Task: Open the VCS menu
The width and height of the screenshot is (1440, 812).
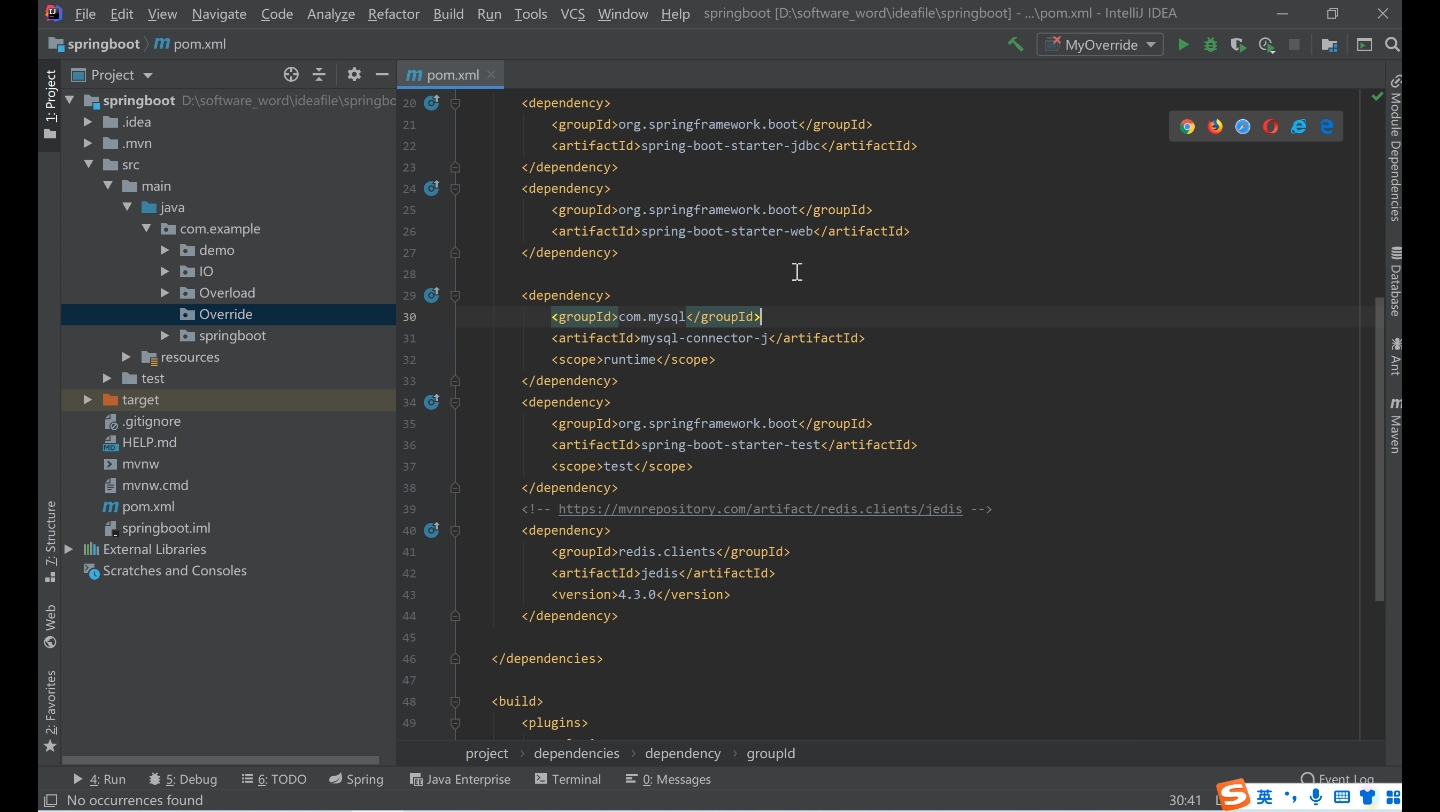Action: click(572, 14)
